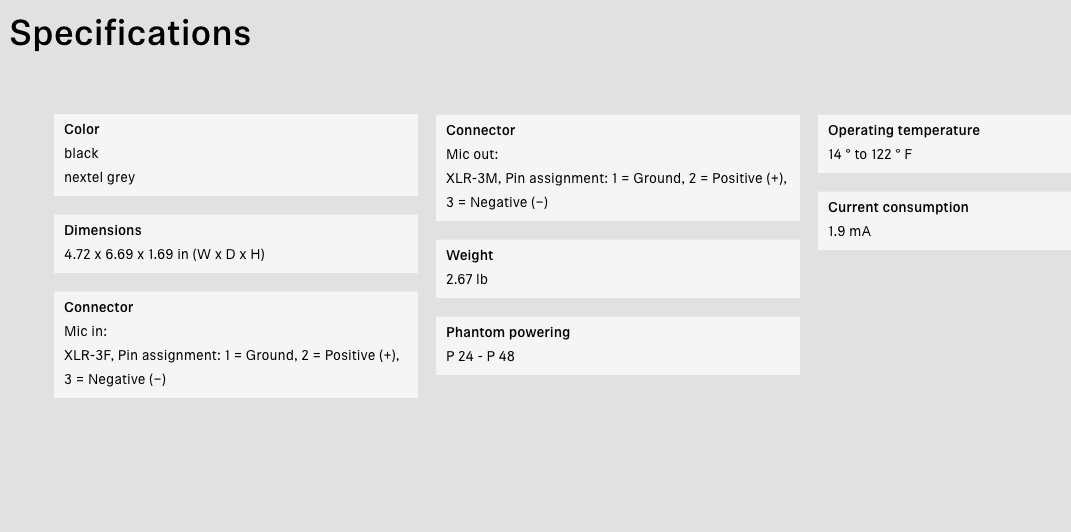Click the "P 24 - P 48" value

coord(480,356)
